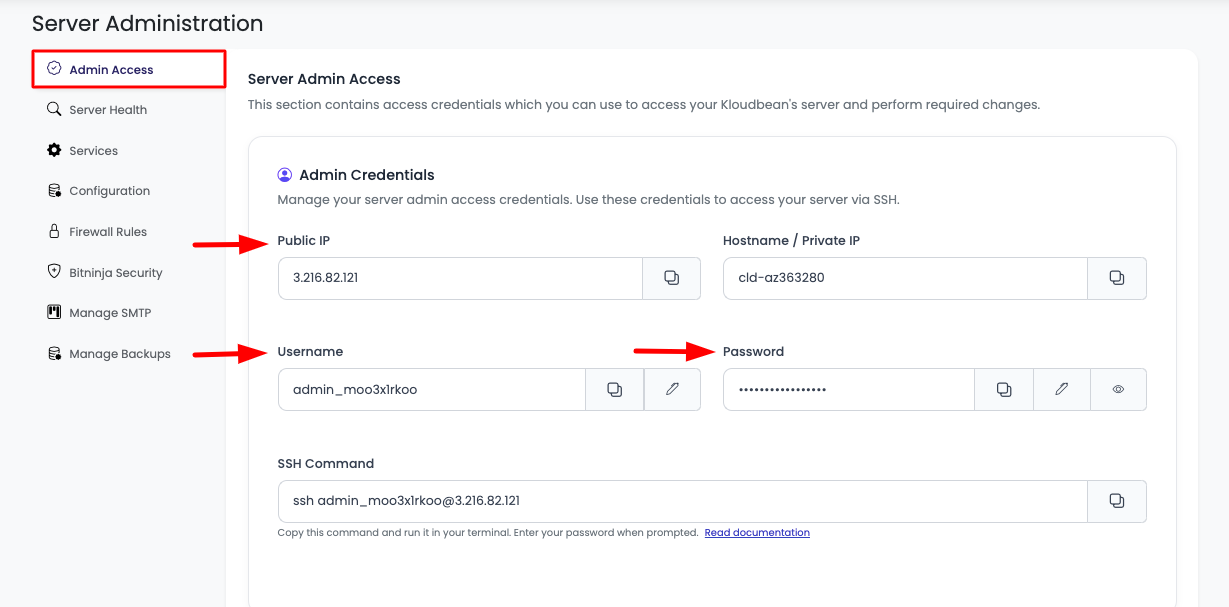Select the Bitninja Security shield icon
This screenshot has height=607, width=1229.
53,272
